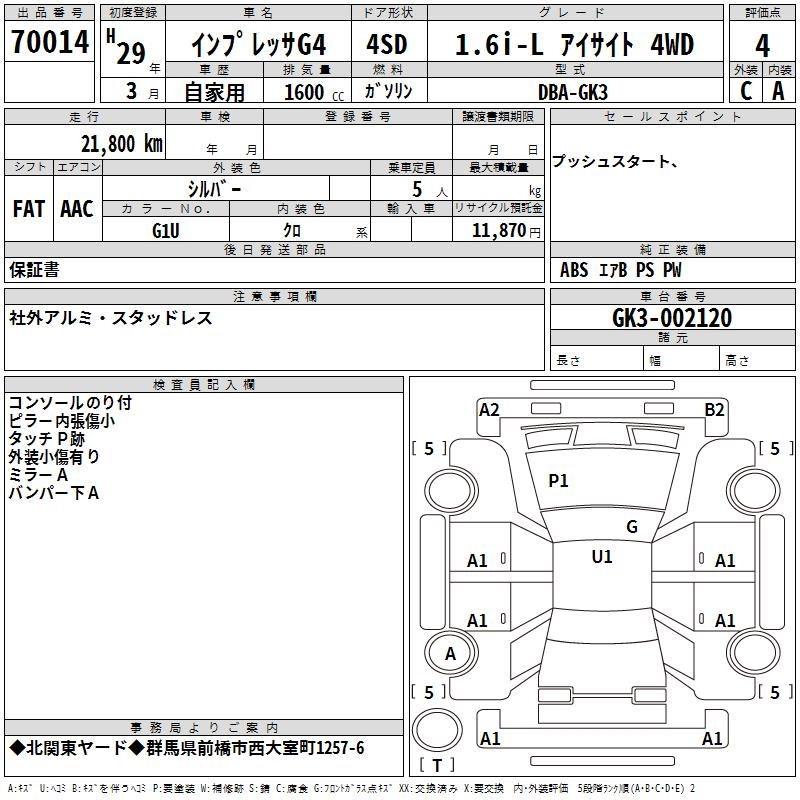Click the 北関東ヤード address line
The width and height of the screenshot is (800, 800).
click(187, 748)
